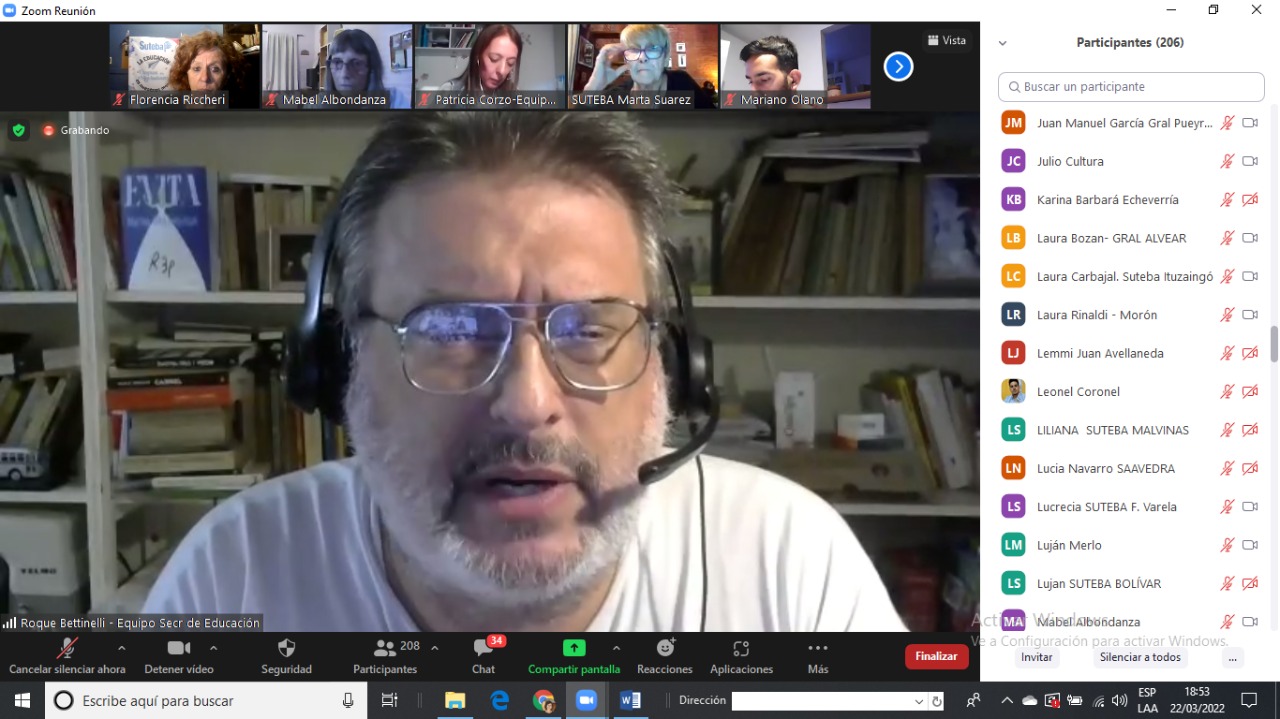The width and height of the screenshot is (1280, 719).
Task: Toggle the microphone icon beside Julio Cultura
Action: click(1227, 161)
